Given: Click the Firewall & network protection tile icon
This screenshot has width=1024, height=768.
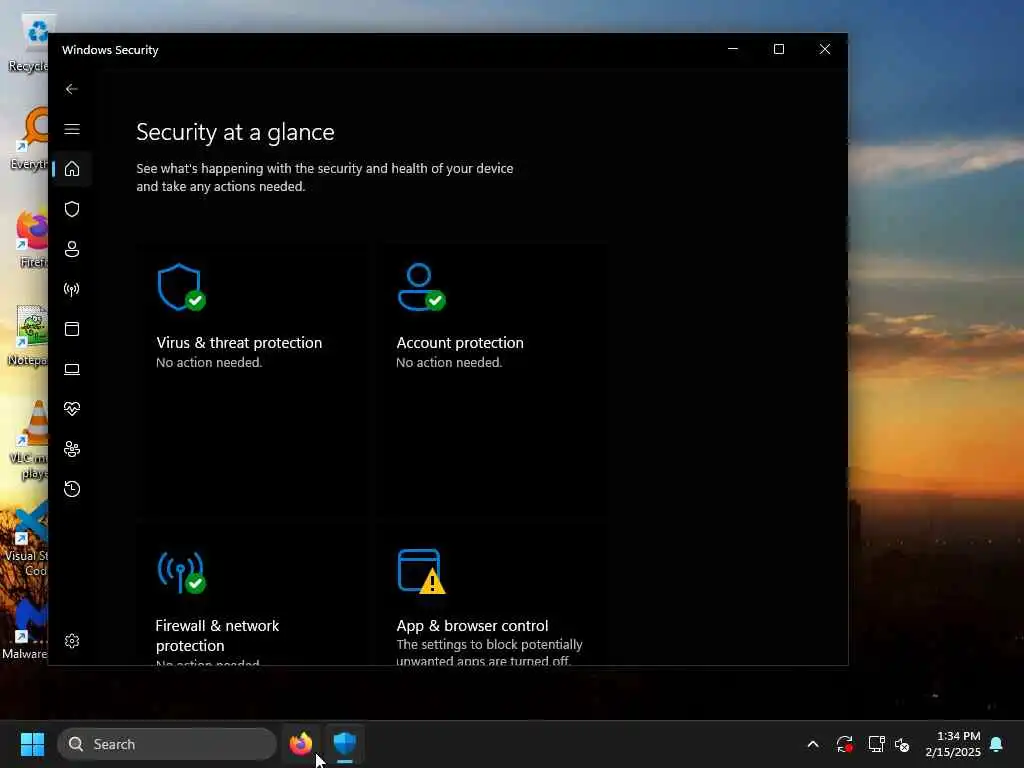Looking at the screenshot, I should [181, 573].
